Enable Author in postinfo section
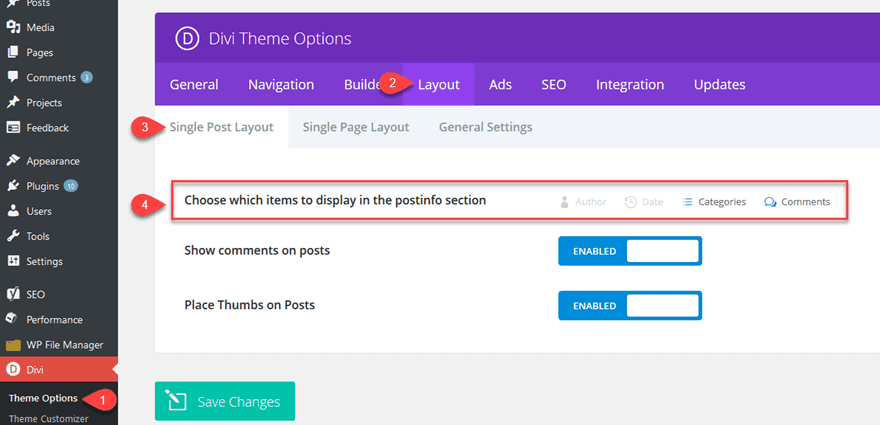 coord(583,202)
